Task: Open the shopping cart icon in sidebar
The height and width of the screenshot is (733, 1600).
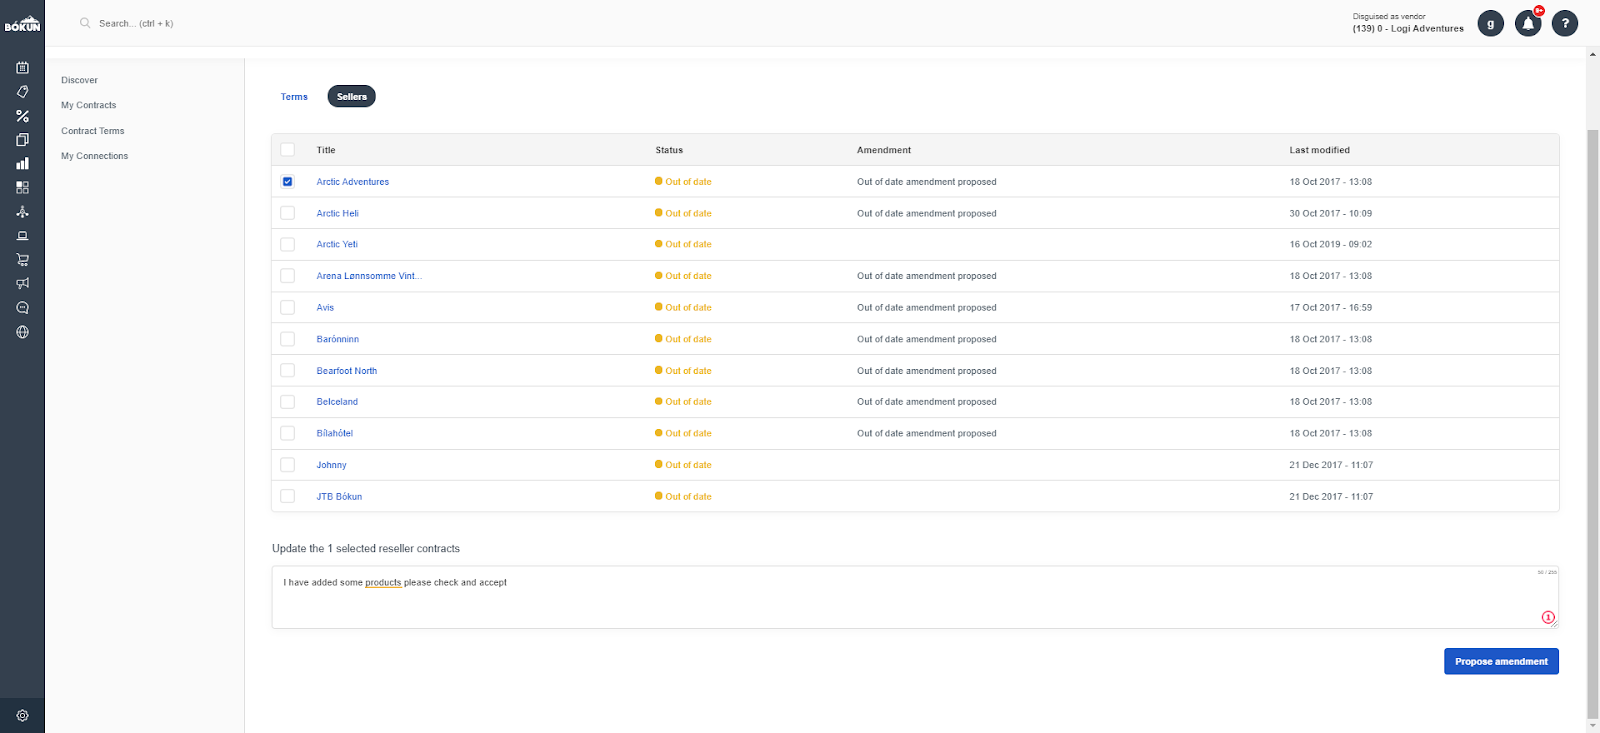Action: click(x=22, y=260)
